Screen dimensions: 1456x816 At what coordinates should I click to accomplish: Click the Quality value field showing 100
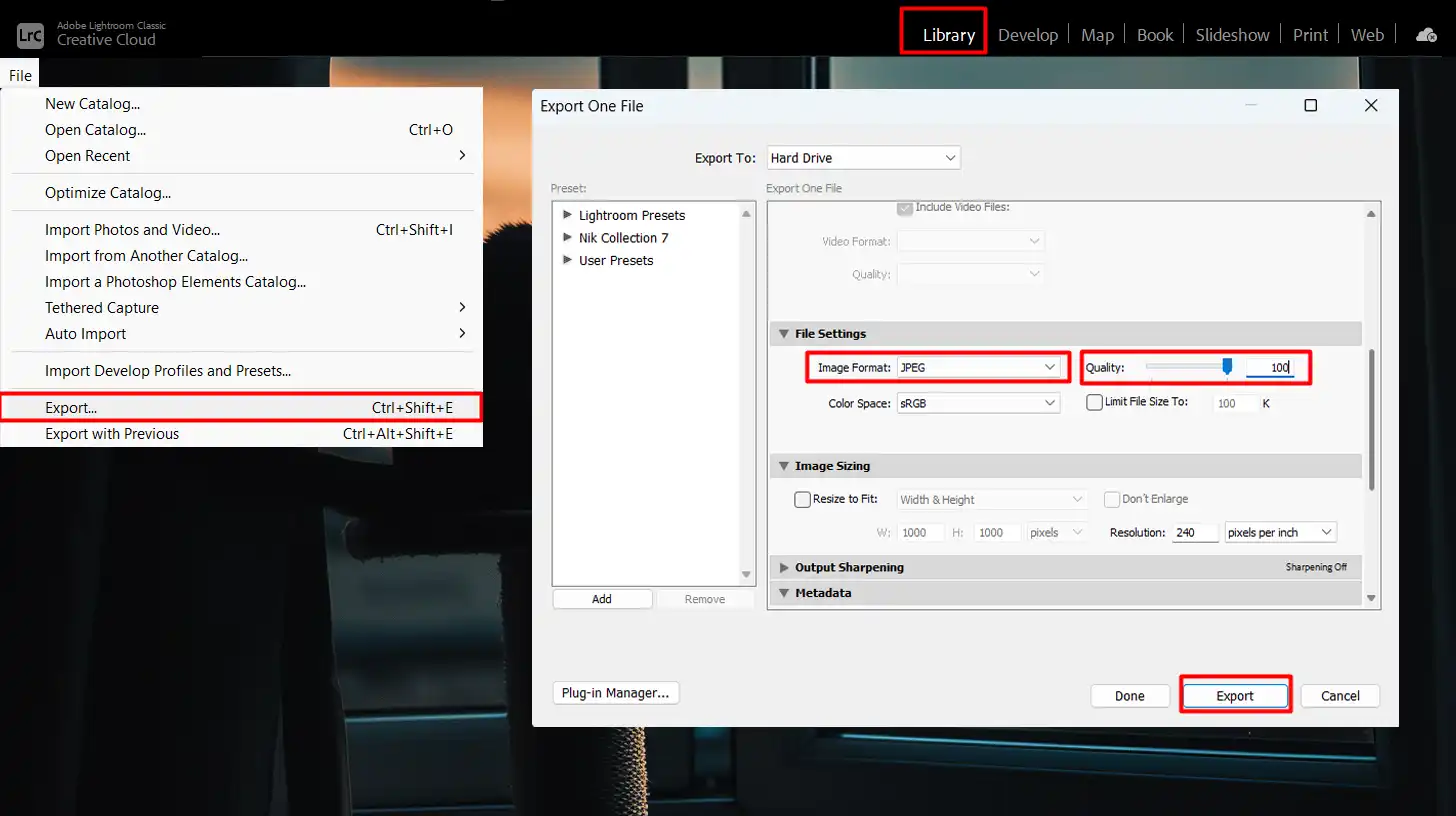coord(1270,368)
